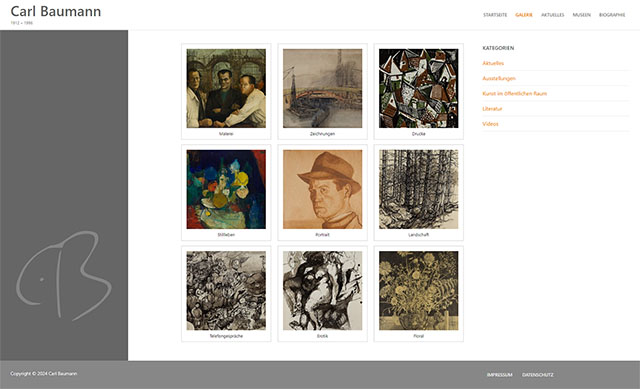640x389 pixels.
Task: Open the Museen menu item
Action: click(x=582, y=15)
